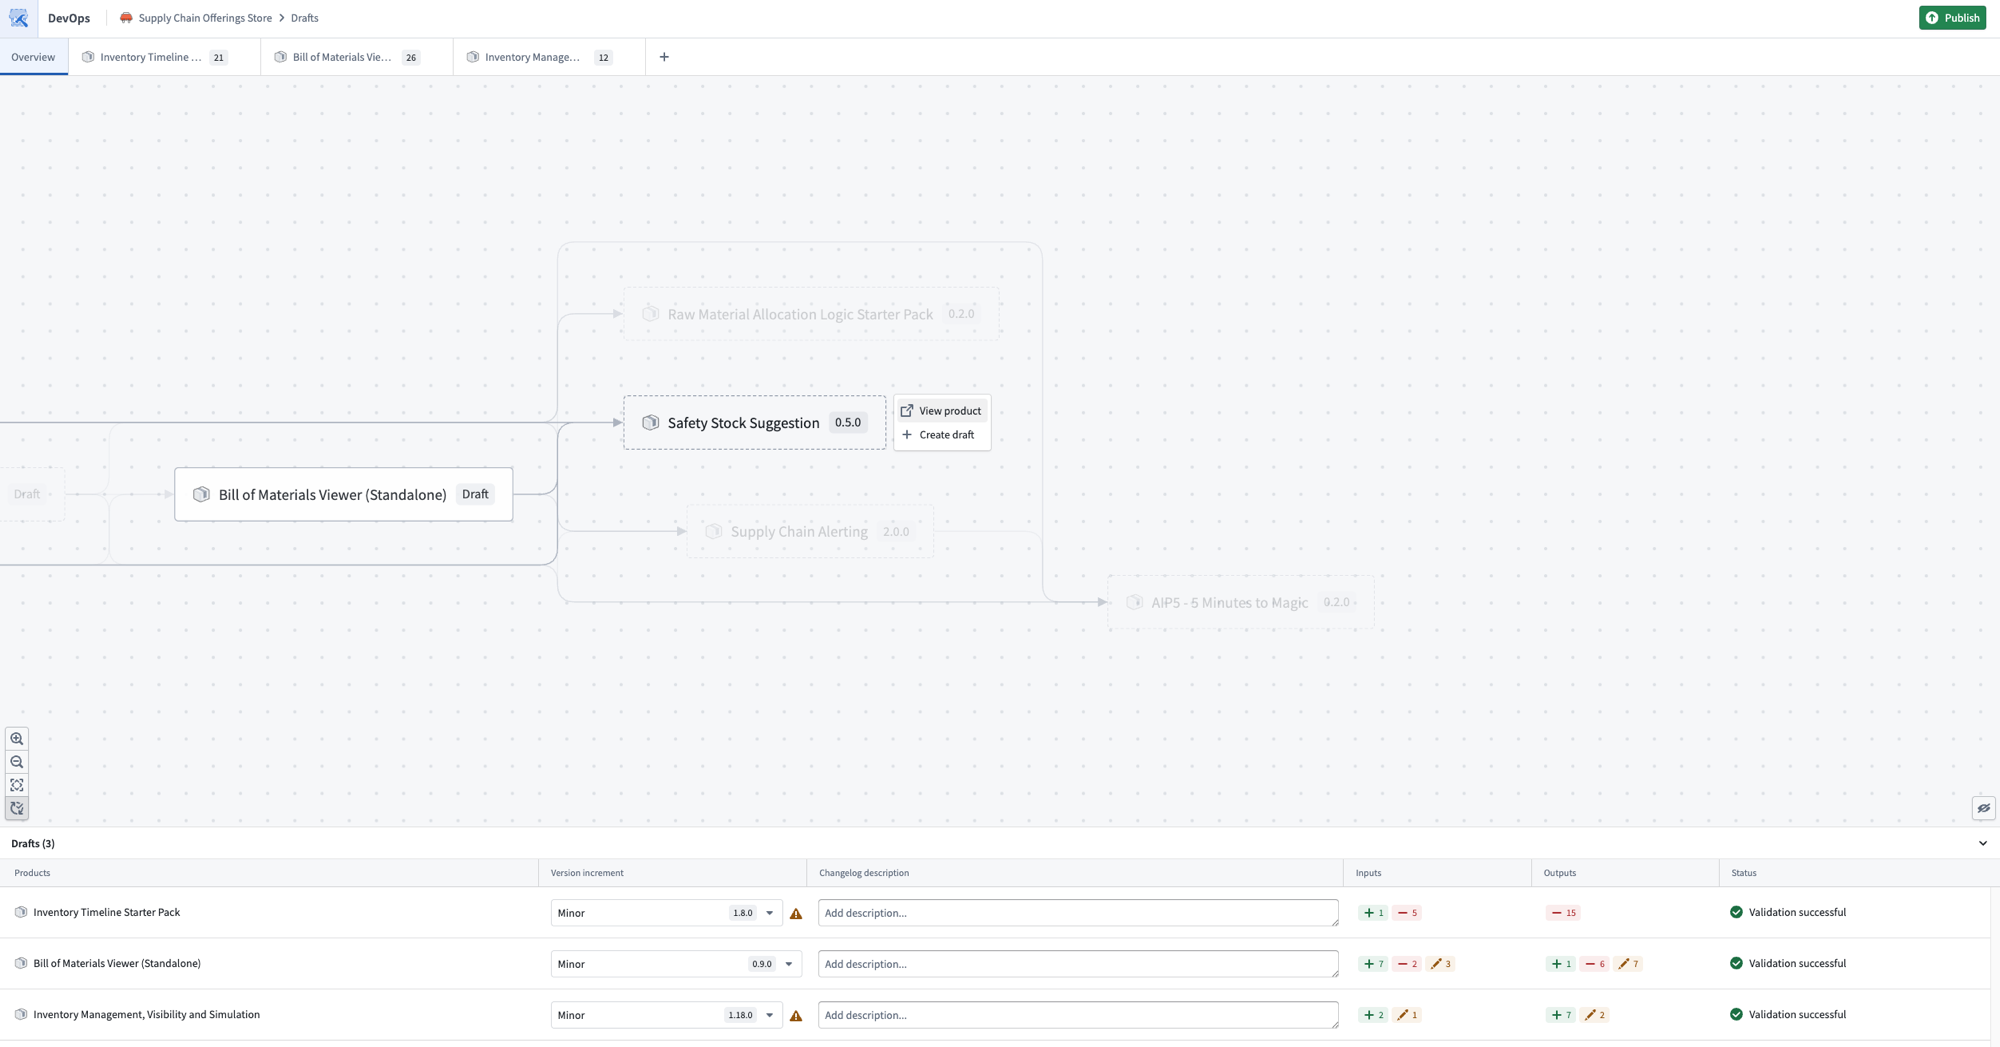Click inputs added badge +2 in Inventory Management row

point(1373,1015)
